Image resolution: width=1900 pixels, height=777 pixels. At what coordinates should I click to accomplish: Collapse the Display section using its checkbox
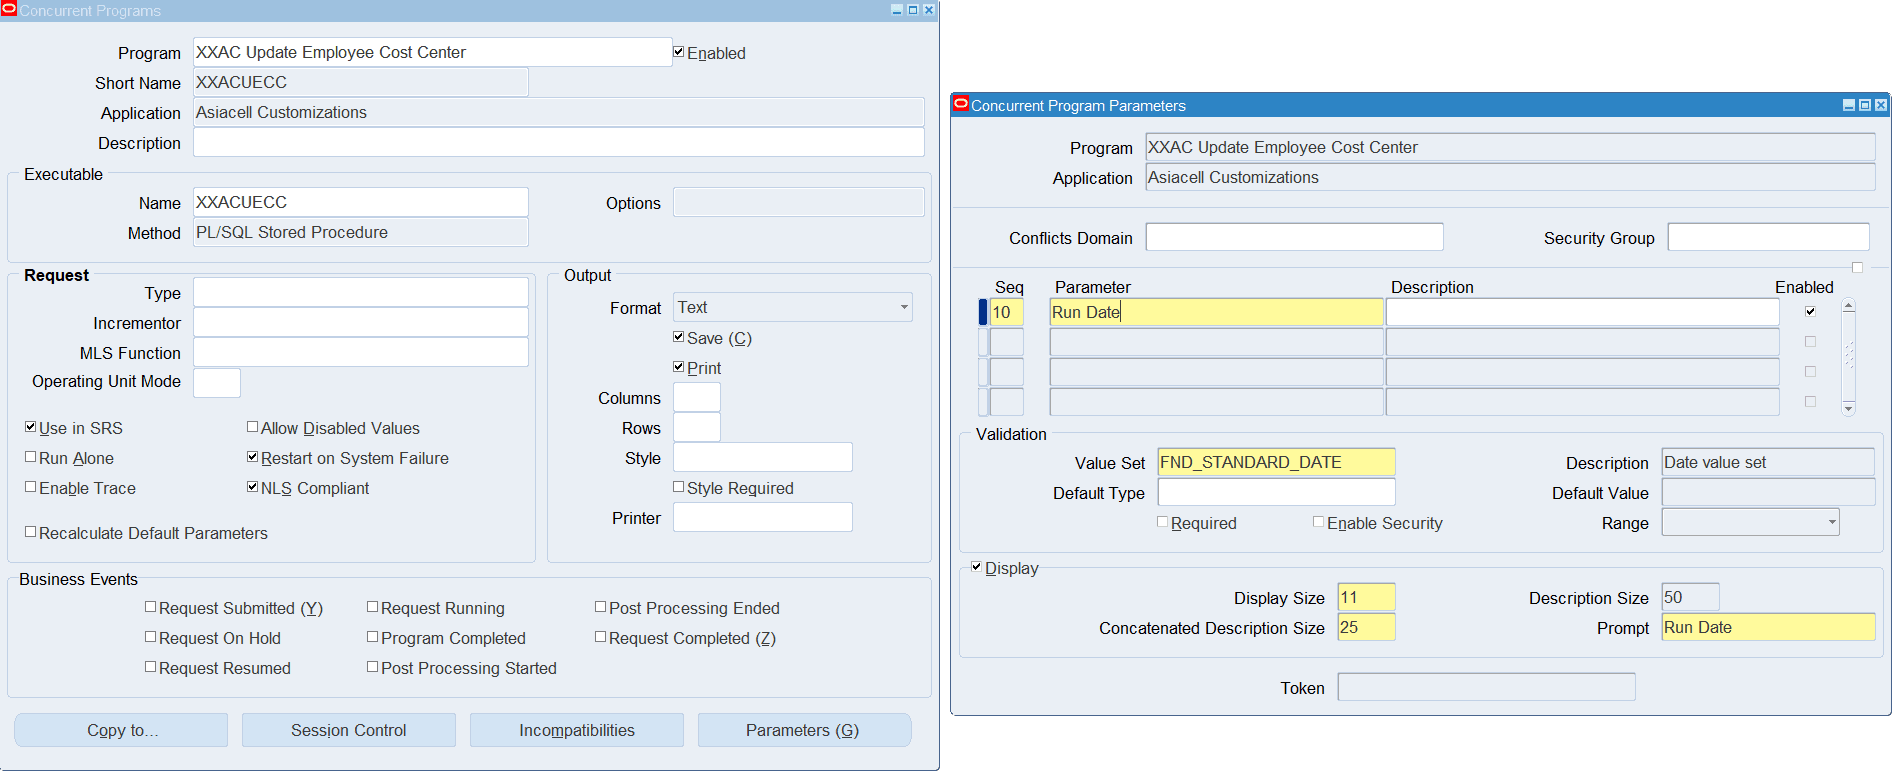[x=977, y=567]
